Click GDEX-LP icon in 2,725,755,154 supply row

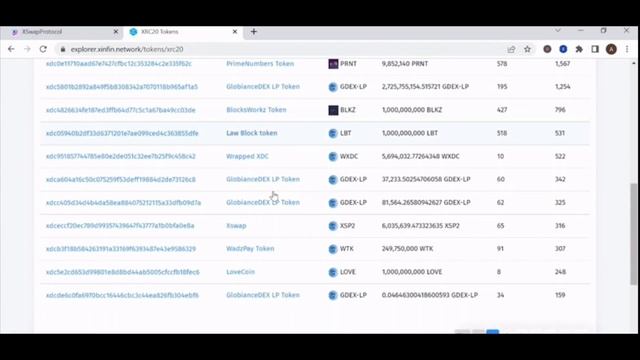point(333,87)
